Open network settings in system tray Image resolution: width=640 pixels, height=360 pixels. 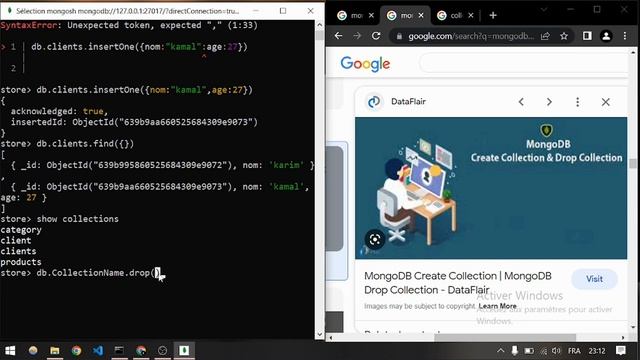point(543,351)
